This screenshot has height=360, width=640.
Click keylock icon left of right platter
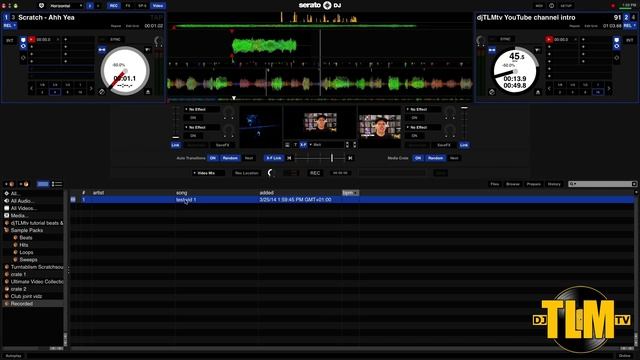(x=492, y=50)
